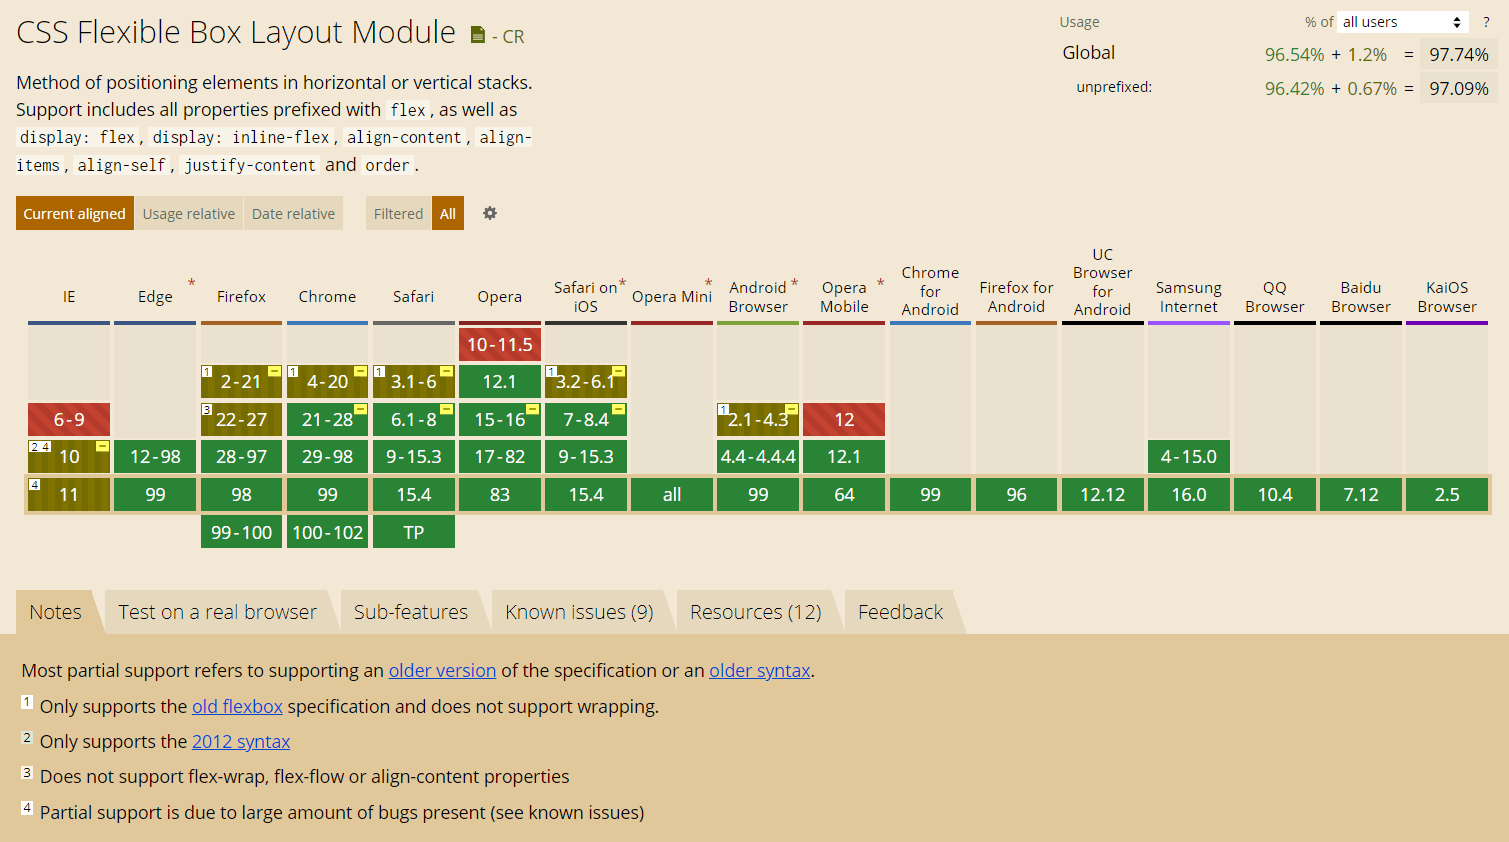The height and width of the screenshot is (842, 1509).
Task: Click the red Opera 10-11.5 cell
Action: (x=499, y=345)
